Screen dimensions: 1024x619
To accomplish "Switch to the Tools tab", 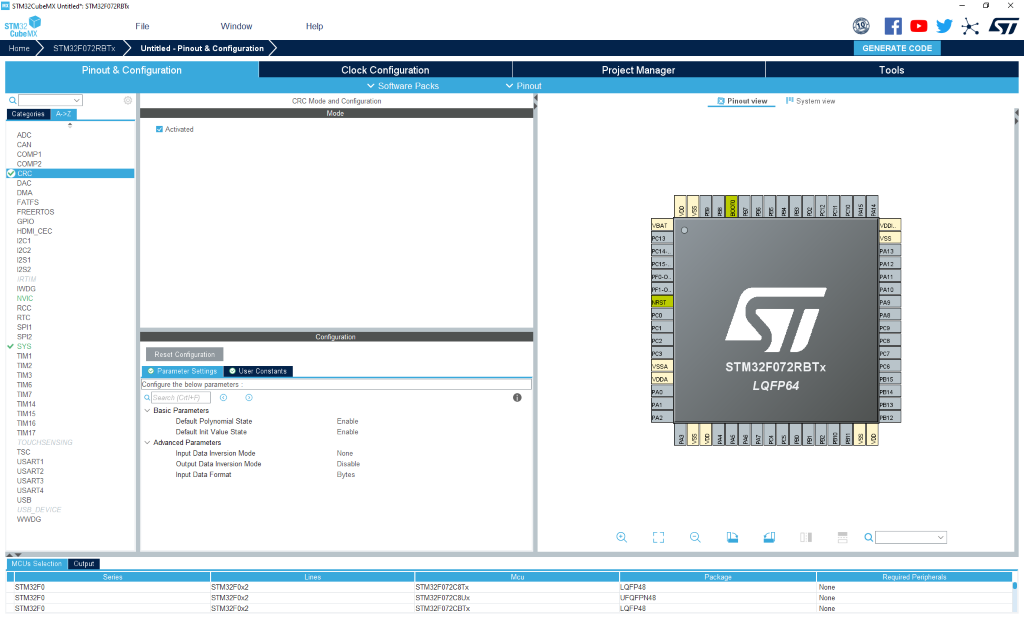I will click(x=891, y=70).
